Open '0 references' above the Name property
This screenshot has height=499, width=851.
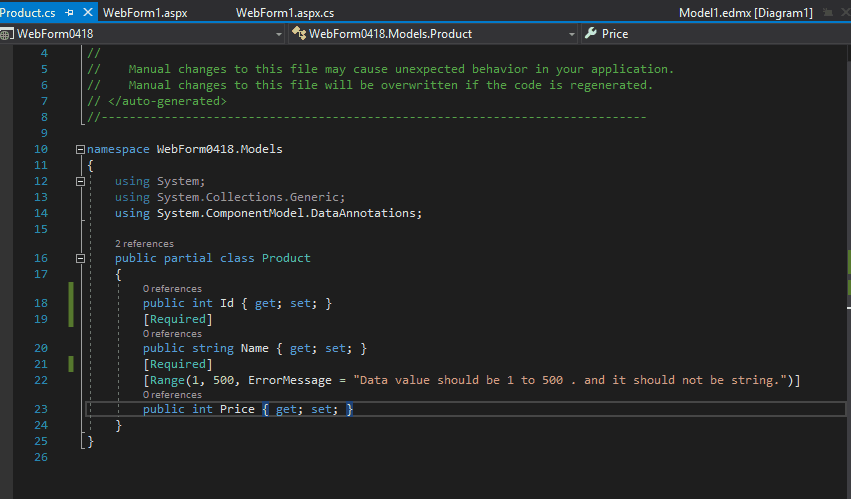(172, 334)
